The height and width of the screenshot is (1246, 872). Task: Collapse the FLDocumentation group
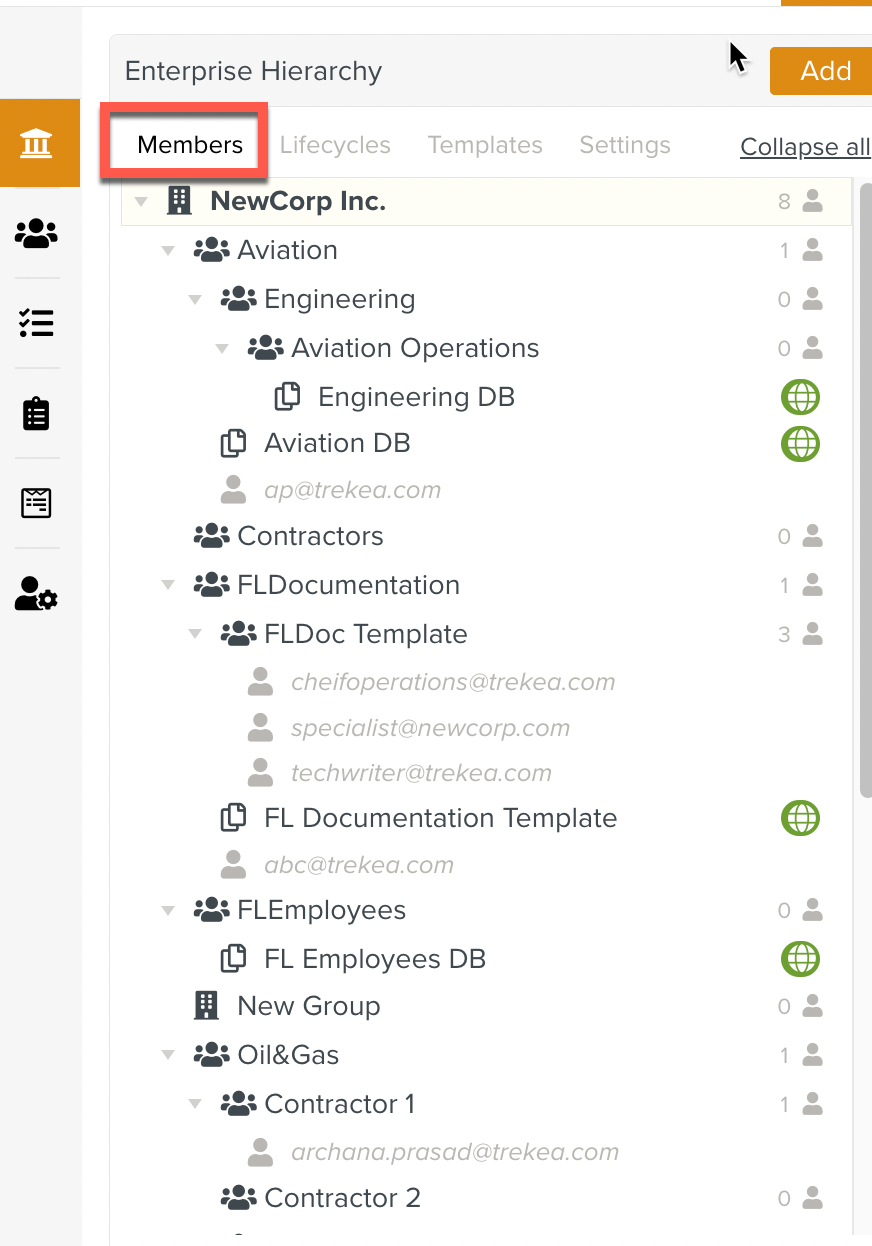[168, 586]
